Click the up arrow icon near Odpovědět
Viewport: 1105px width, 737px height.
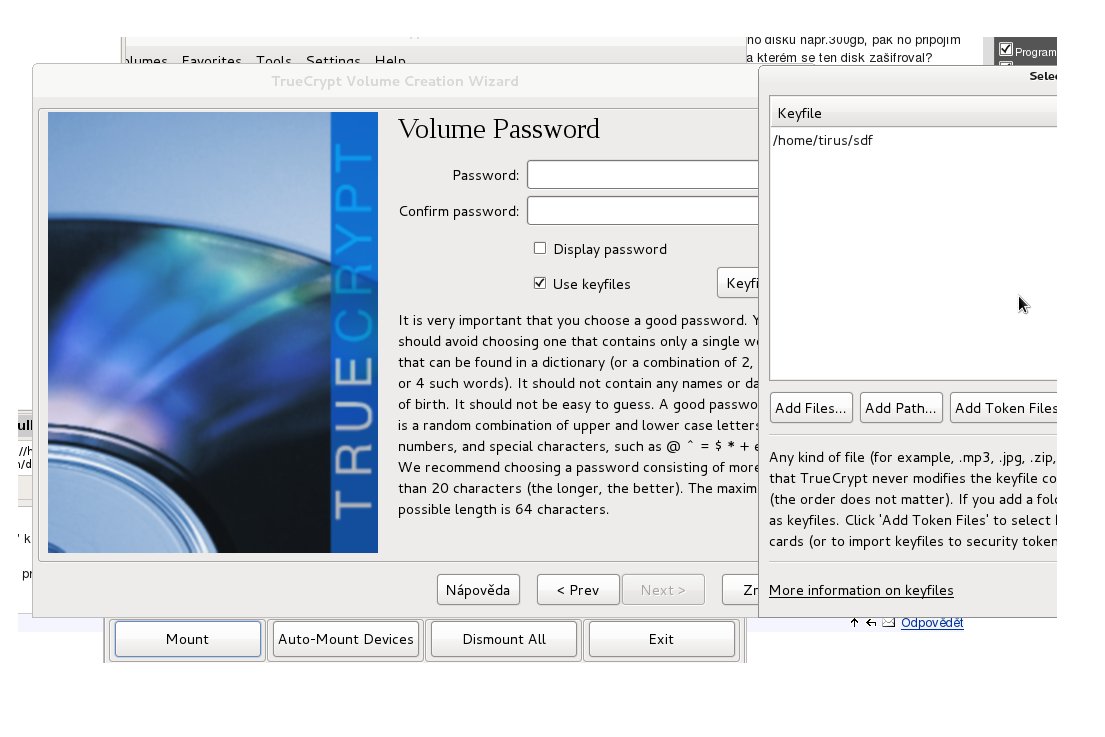click(854, 622)
